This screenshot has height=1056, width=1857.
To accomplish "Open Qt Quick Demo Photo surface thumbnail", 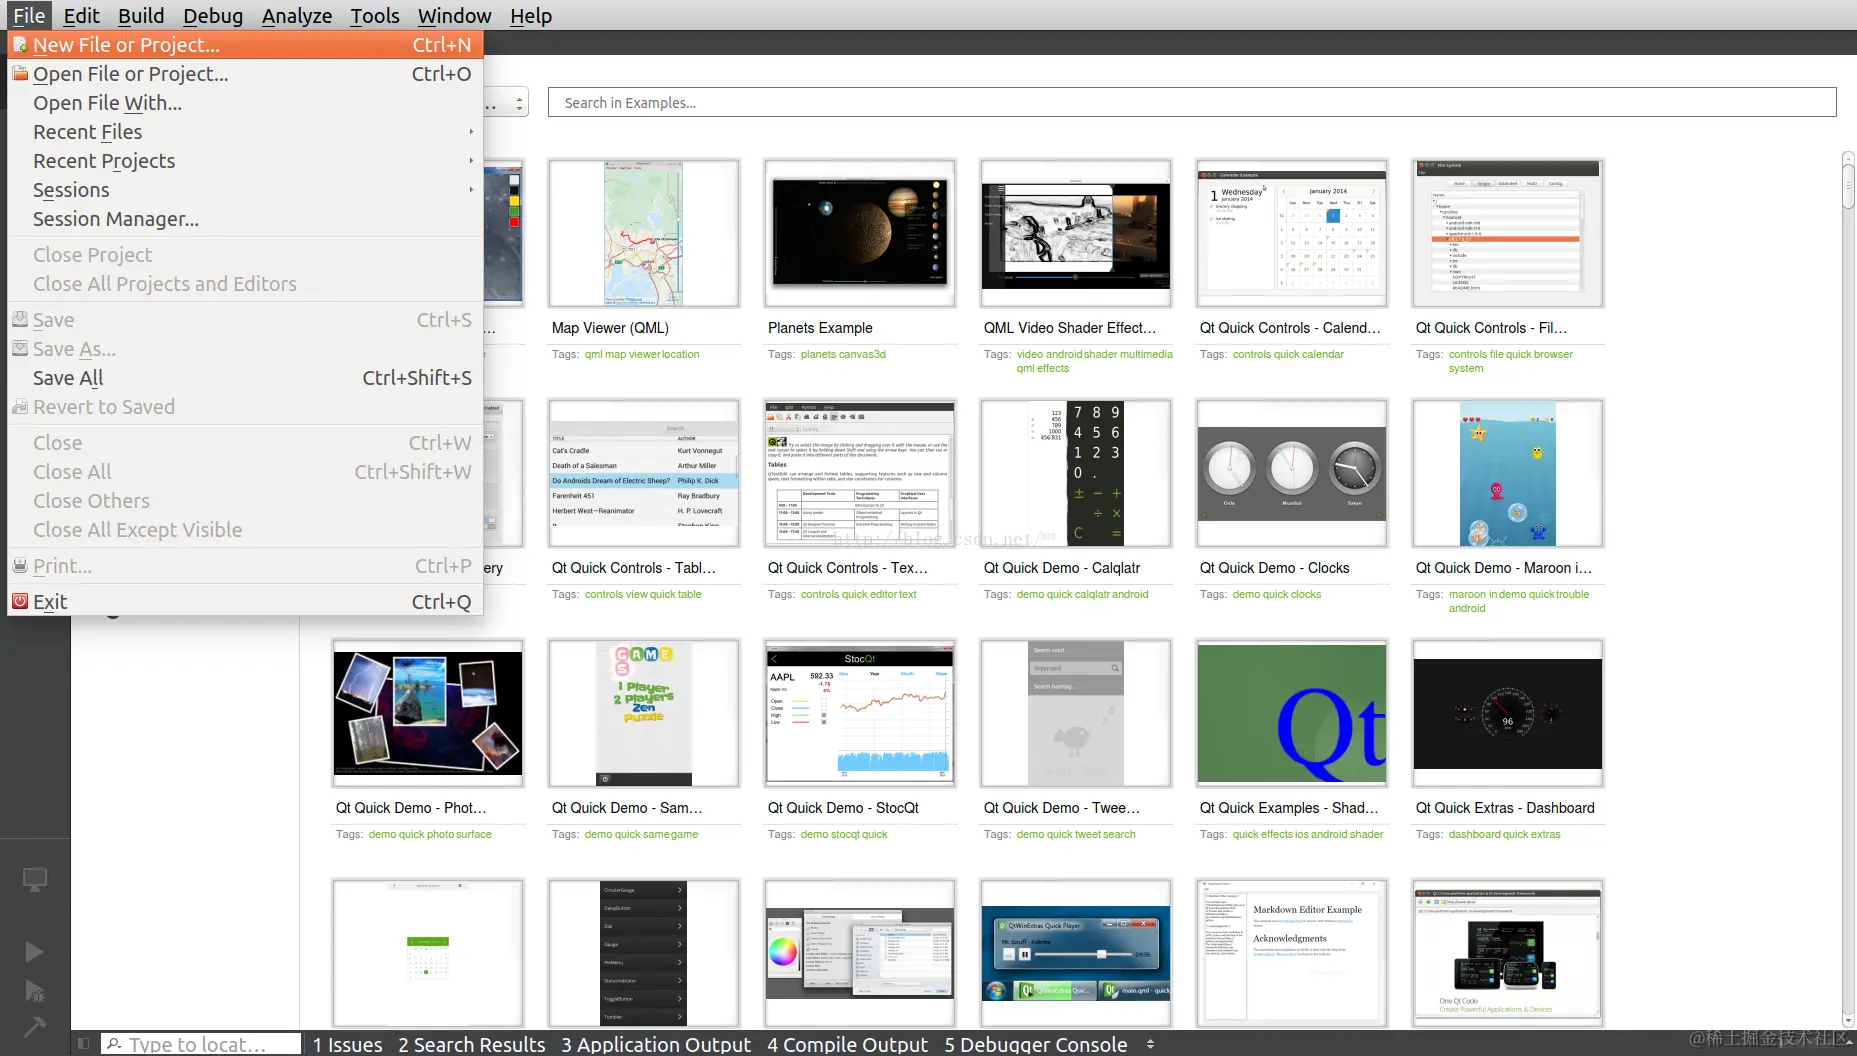I will click(x=428, y=713).
